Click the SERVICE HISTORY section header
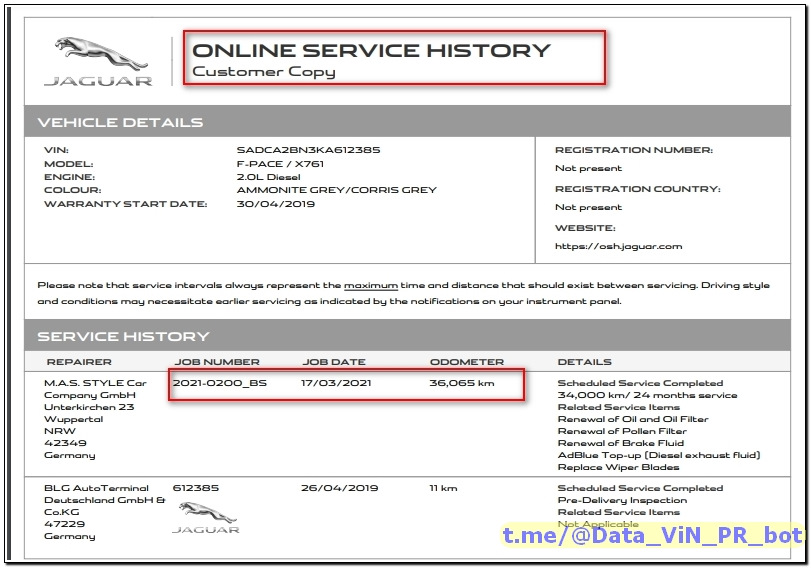This screenshot has width=811, height=568. coord(123,337)
